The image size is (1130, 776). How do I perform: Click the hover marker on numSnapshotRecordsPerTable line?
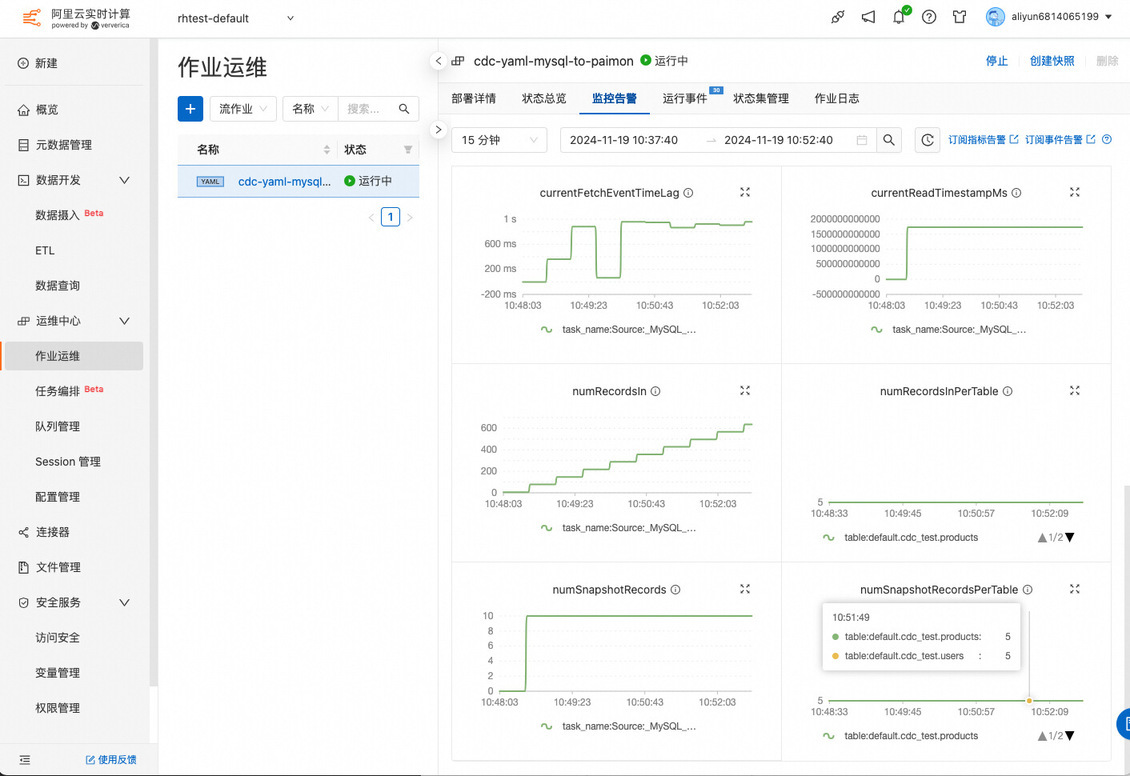coord(1029,700)
